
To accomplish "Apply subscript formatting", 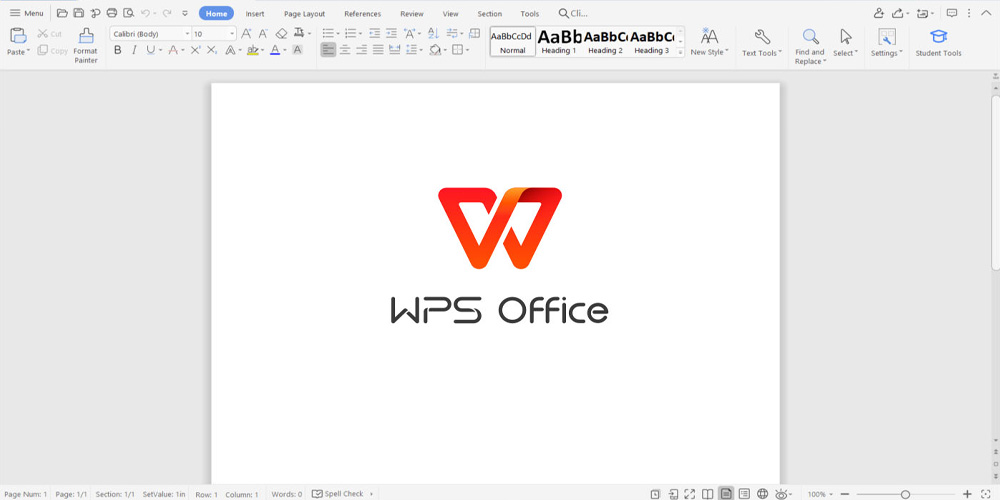I will coord(212,50).
